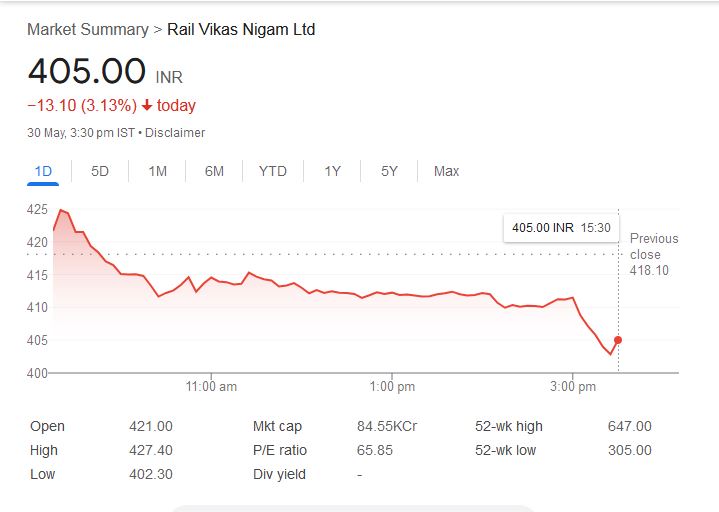Click the Previous close 418.10 label

click(x=653, y=254)
